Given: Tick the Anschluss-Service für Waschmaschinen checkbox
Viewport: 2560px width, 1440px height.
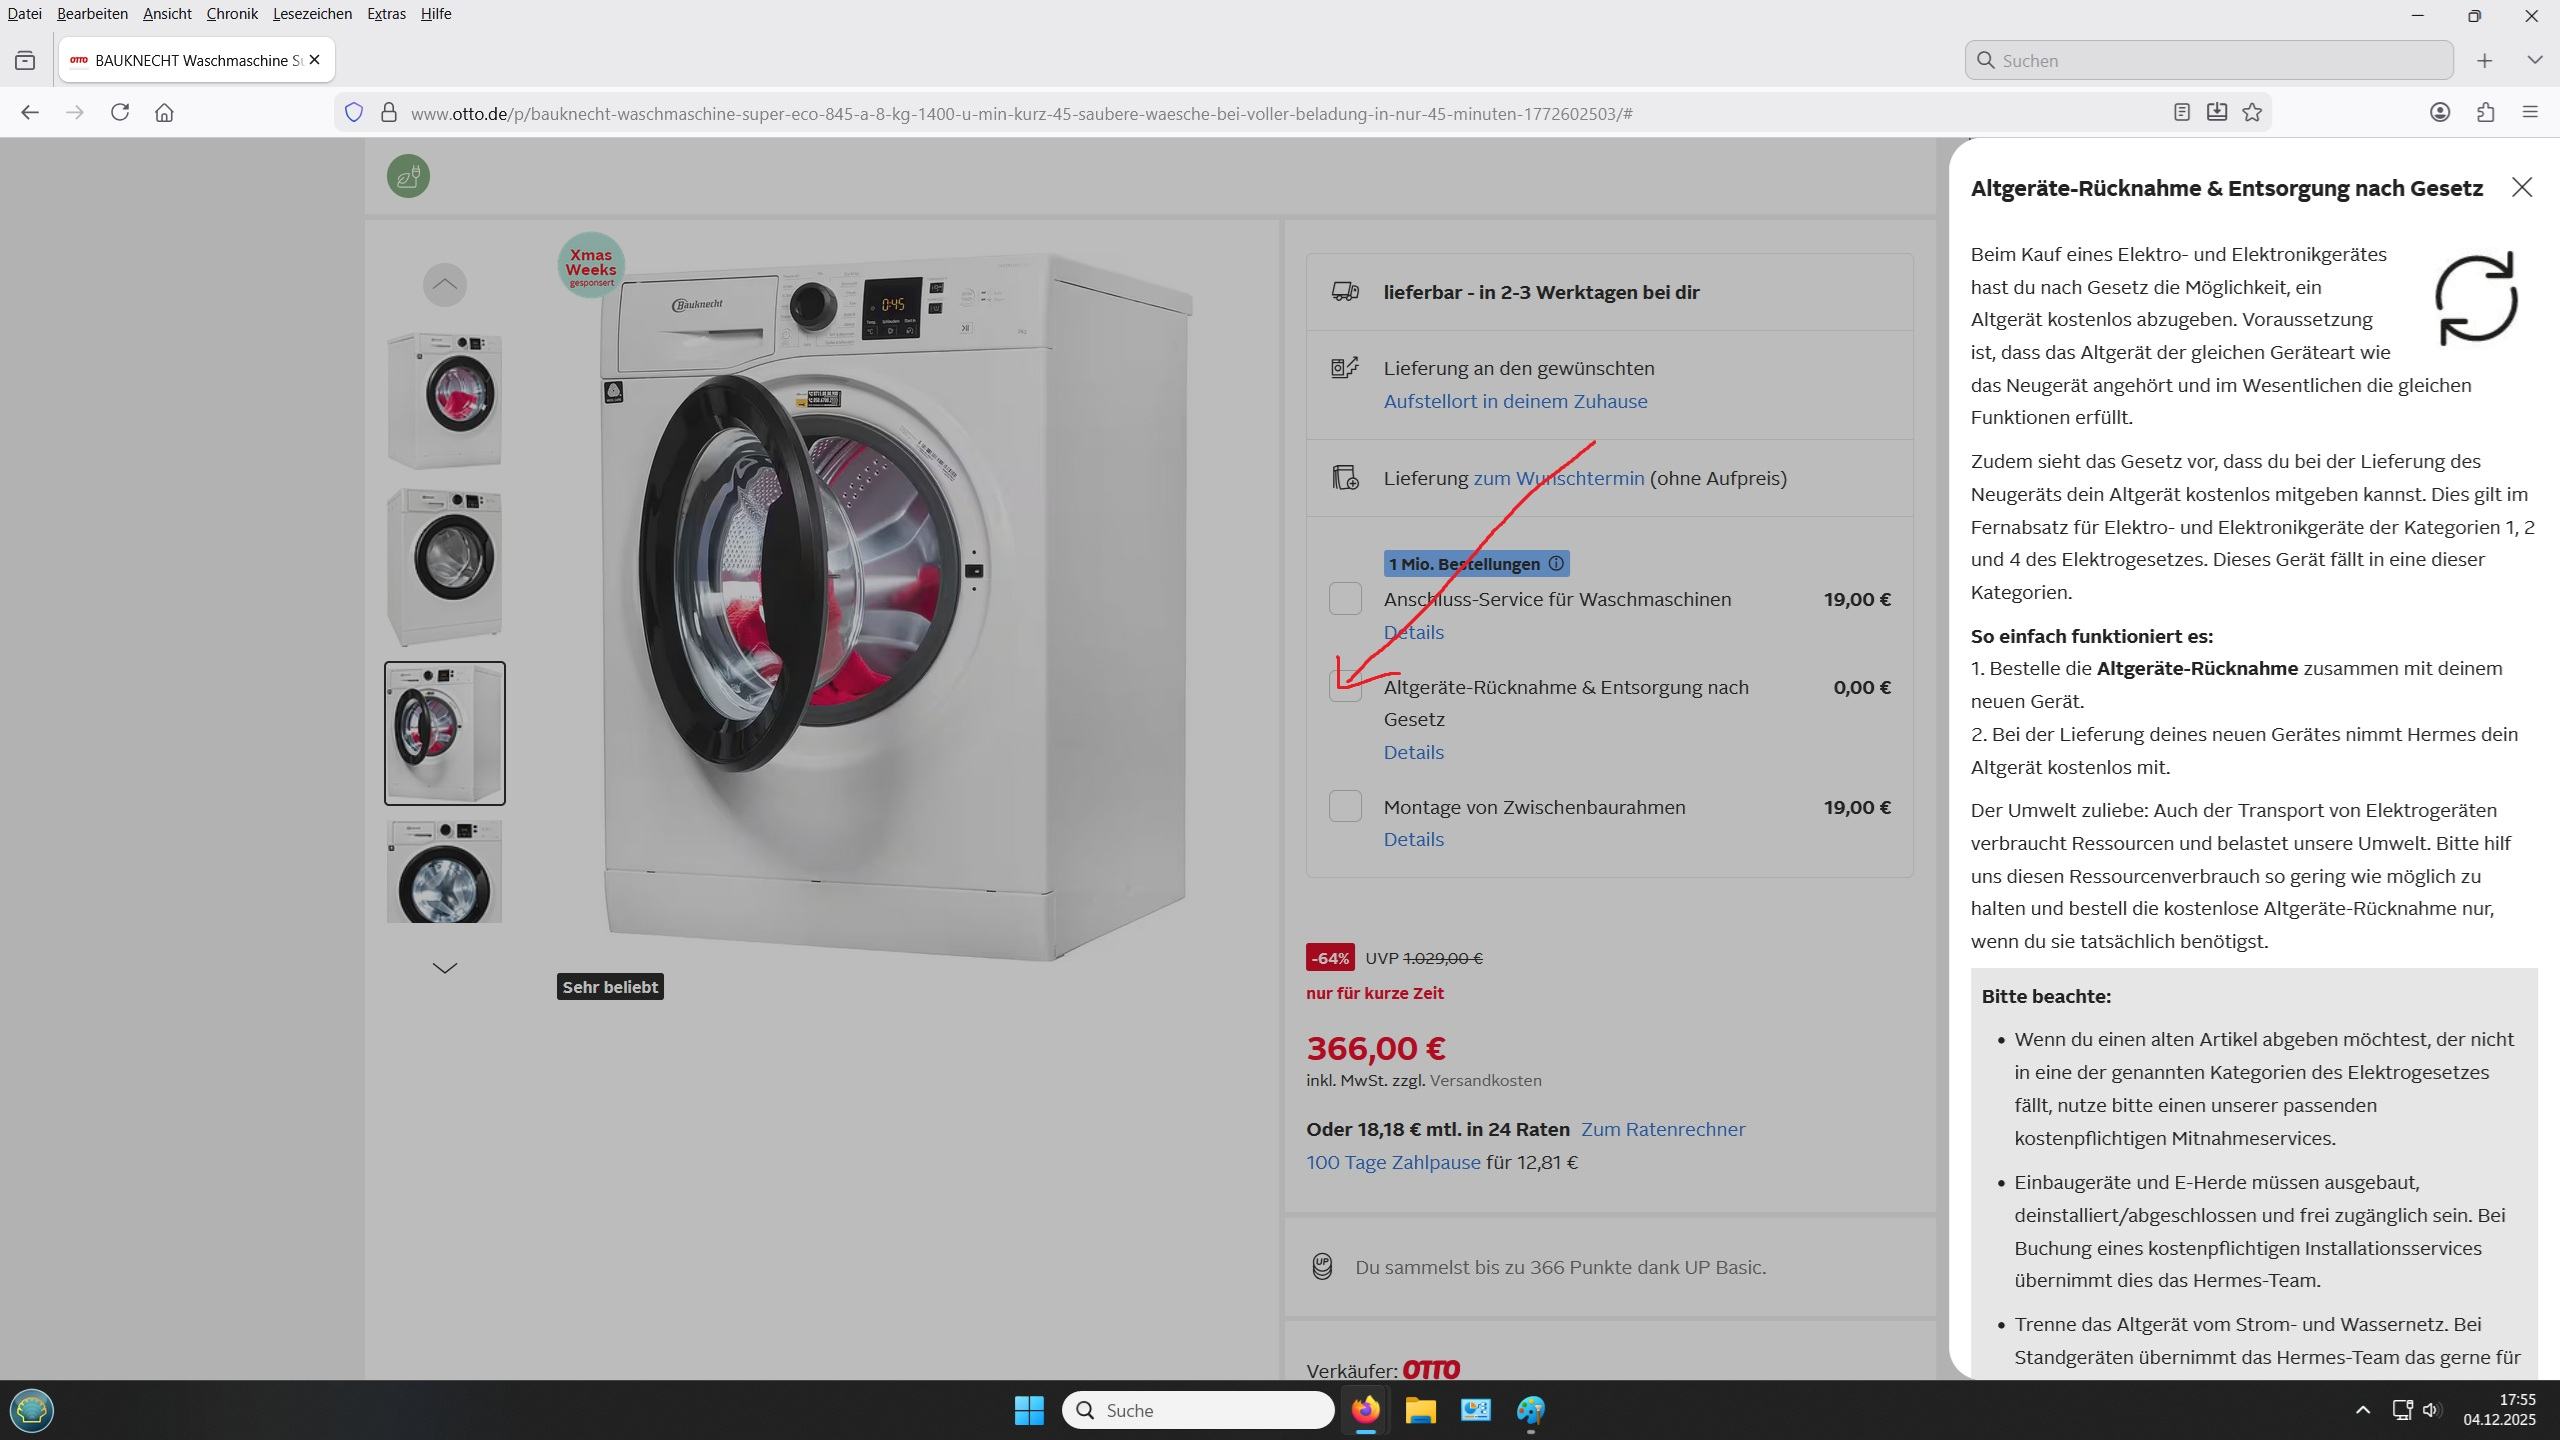Looking at the screenshot, I should tap(1345, 600).
